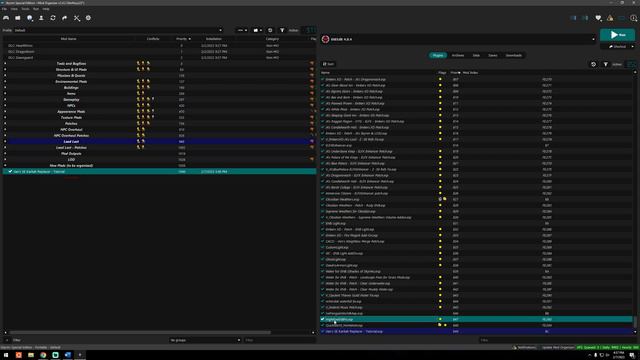
Task: Click the help icon at far right of toolbar
Action: 633,18
